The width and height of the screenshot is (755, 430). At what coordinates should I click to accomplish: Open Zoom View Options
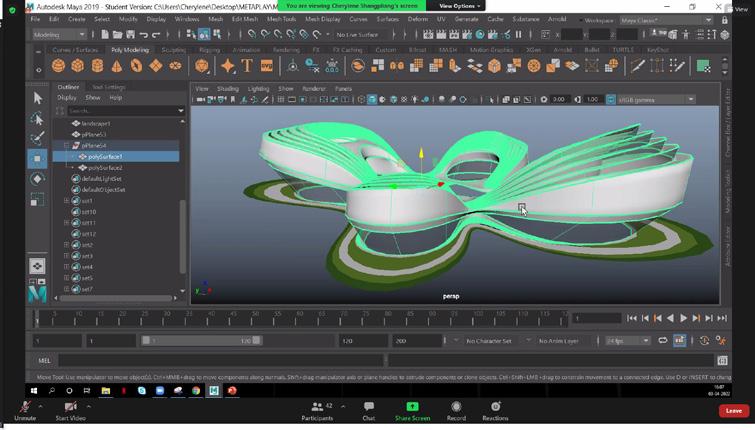pos(460,6)
